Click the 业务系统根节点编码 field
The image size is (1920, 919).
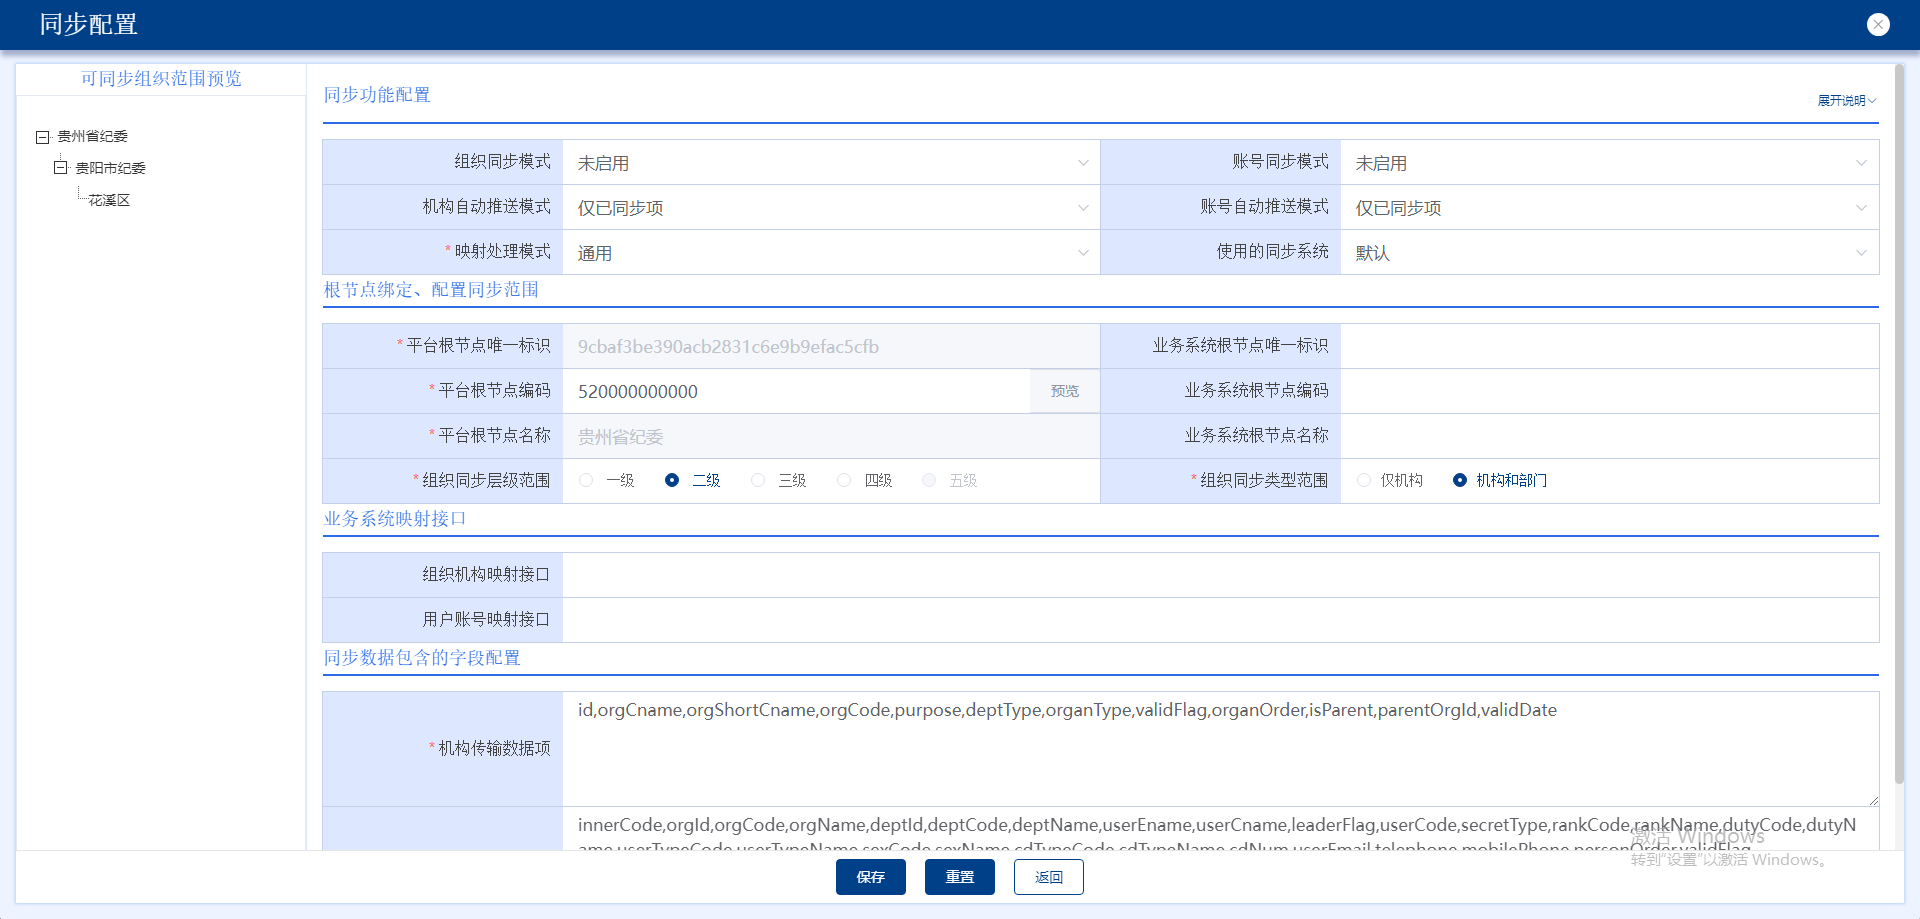[x=1609, y=391]
